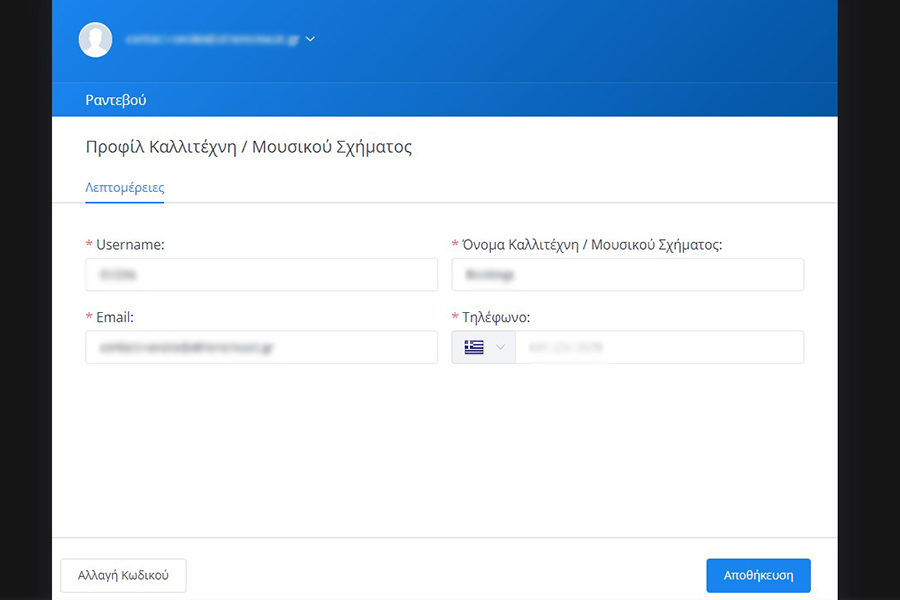Viewport: 900px width, 600px height.
Task: Switch to the Λεπτομέρειες tab
Action: click(x=125, y=187)
